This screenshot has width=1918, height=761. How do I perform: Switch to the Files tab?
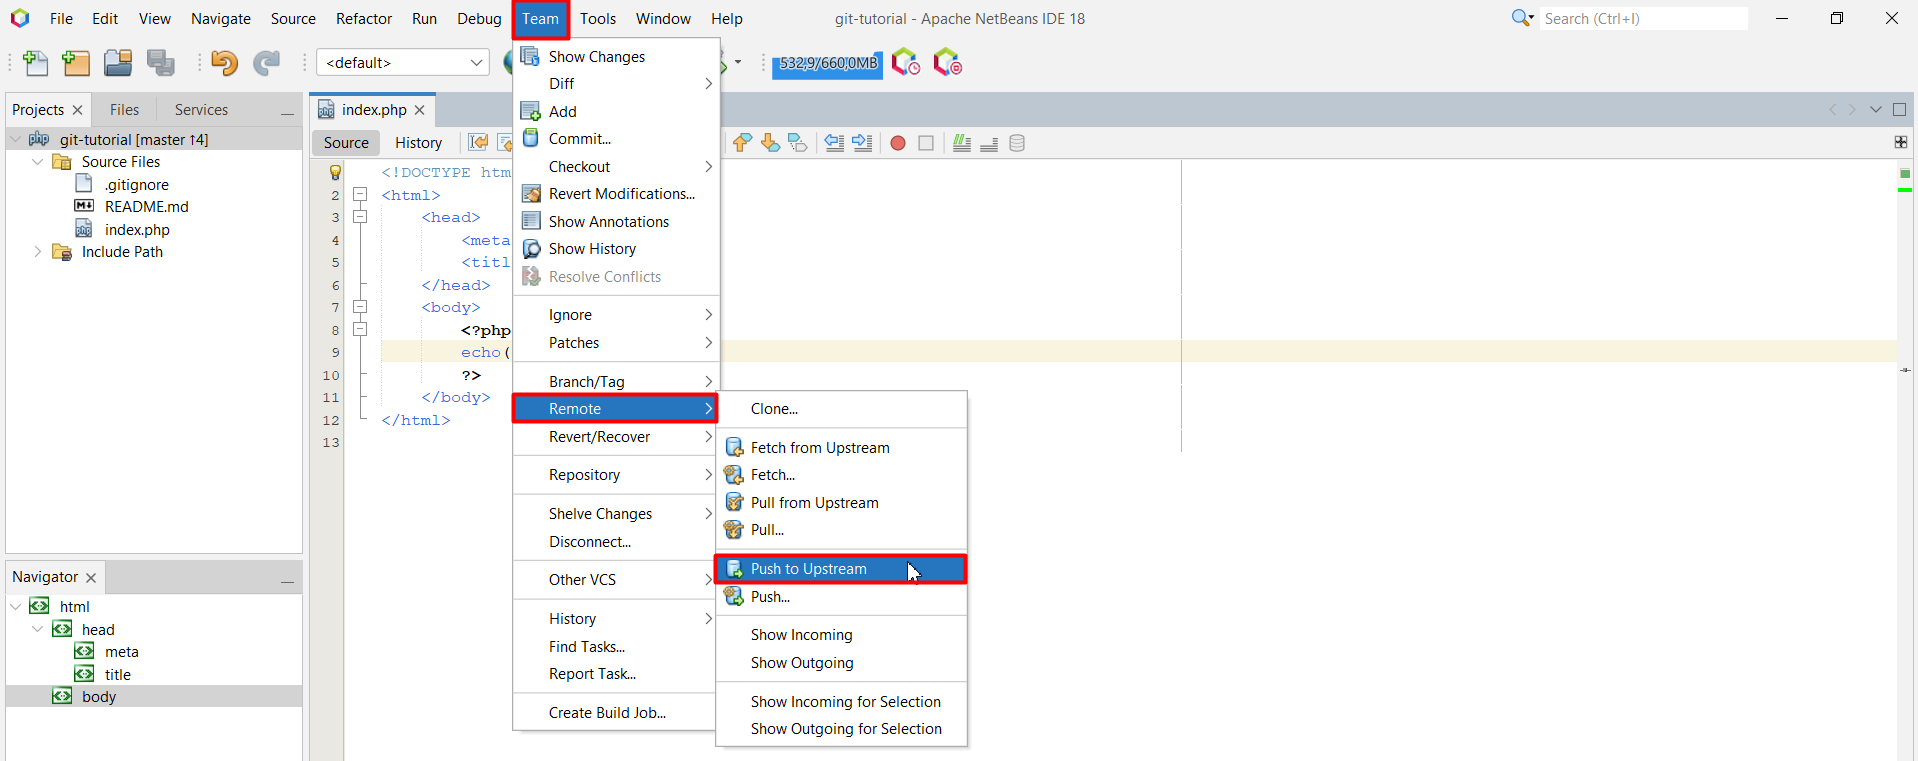(124, 110)
